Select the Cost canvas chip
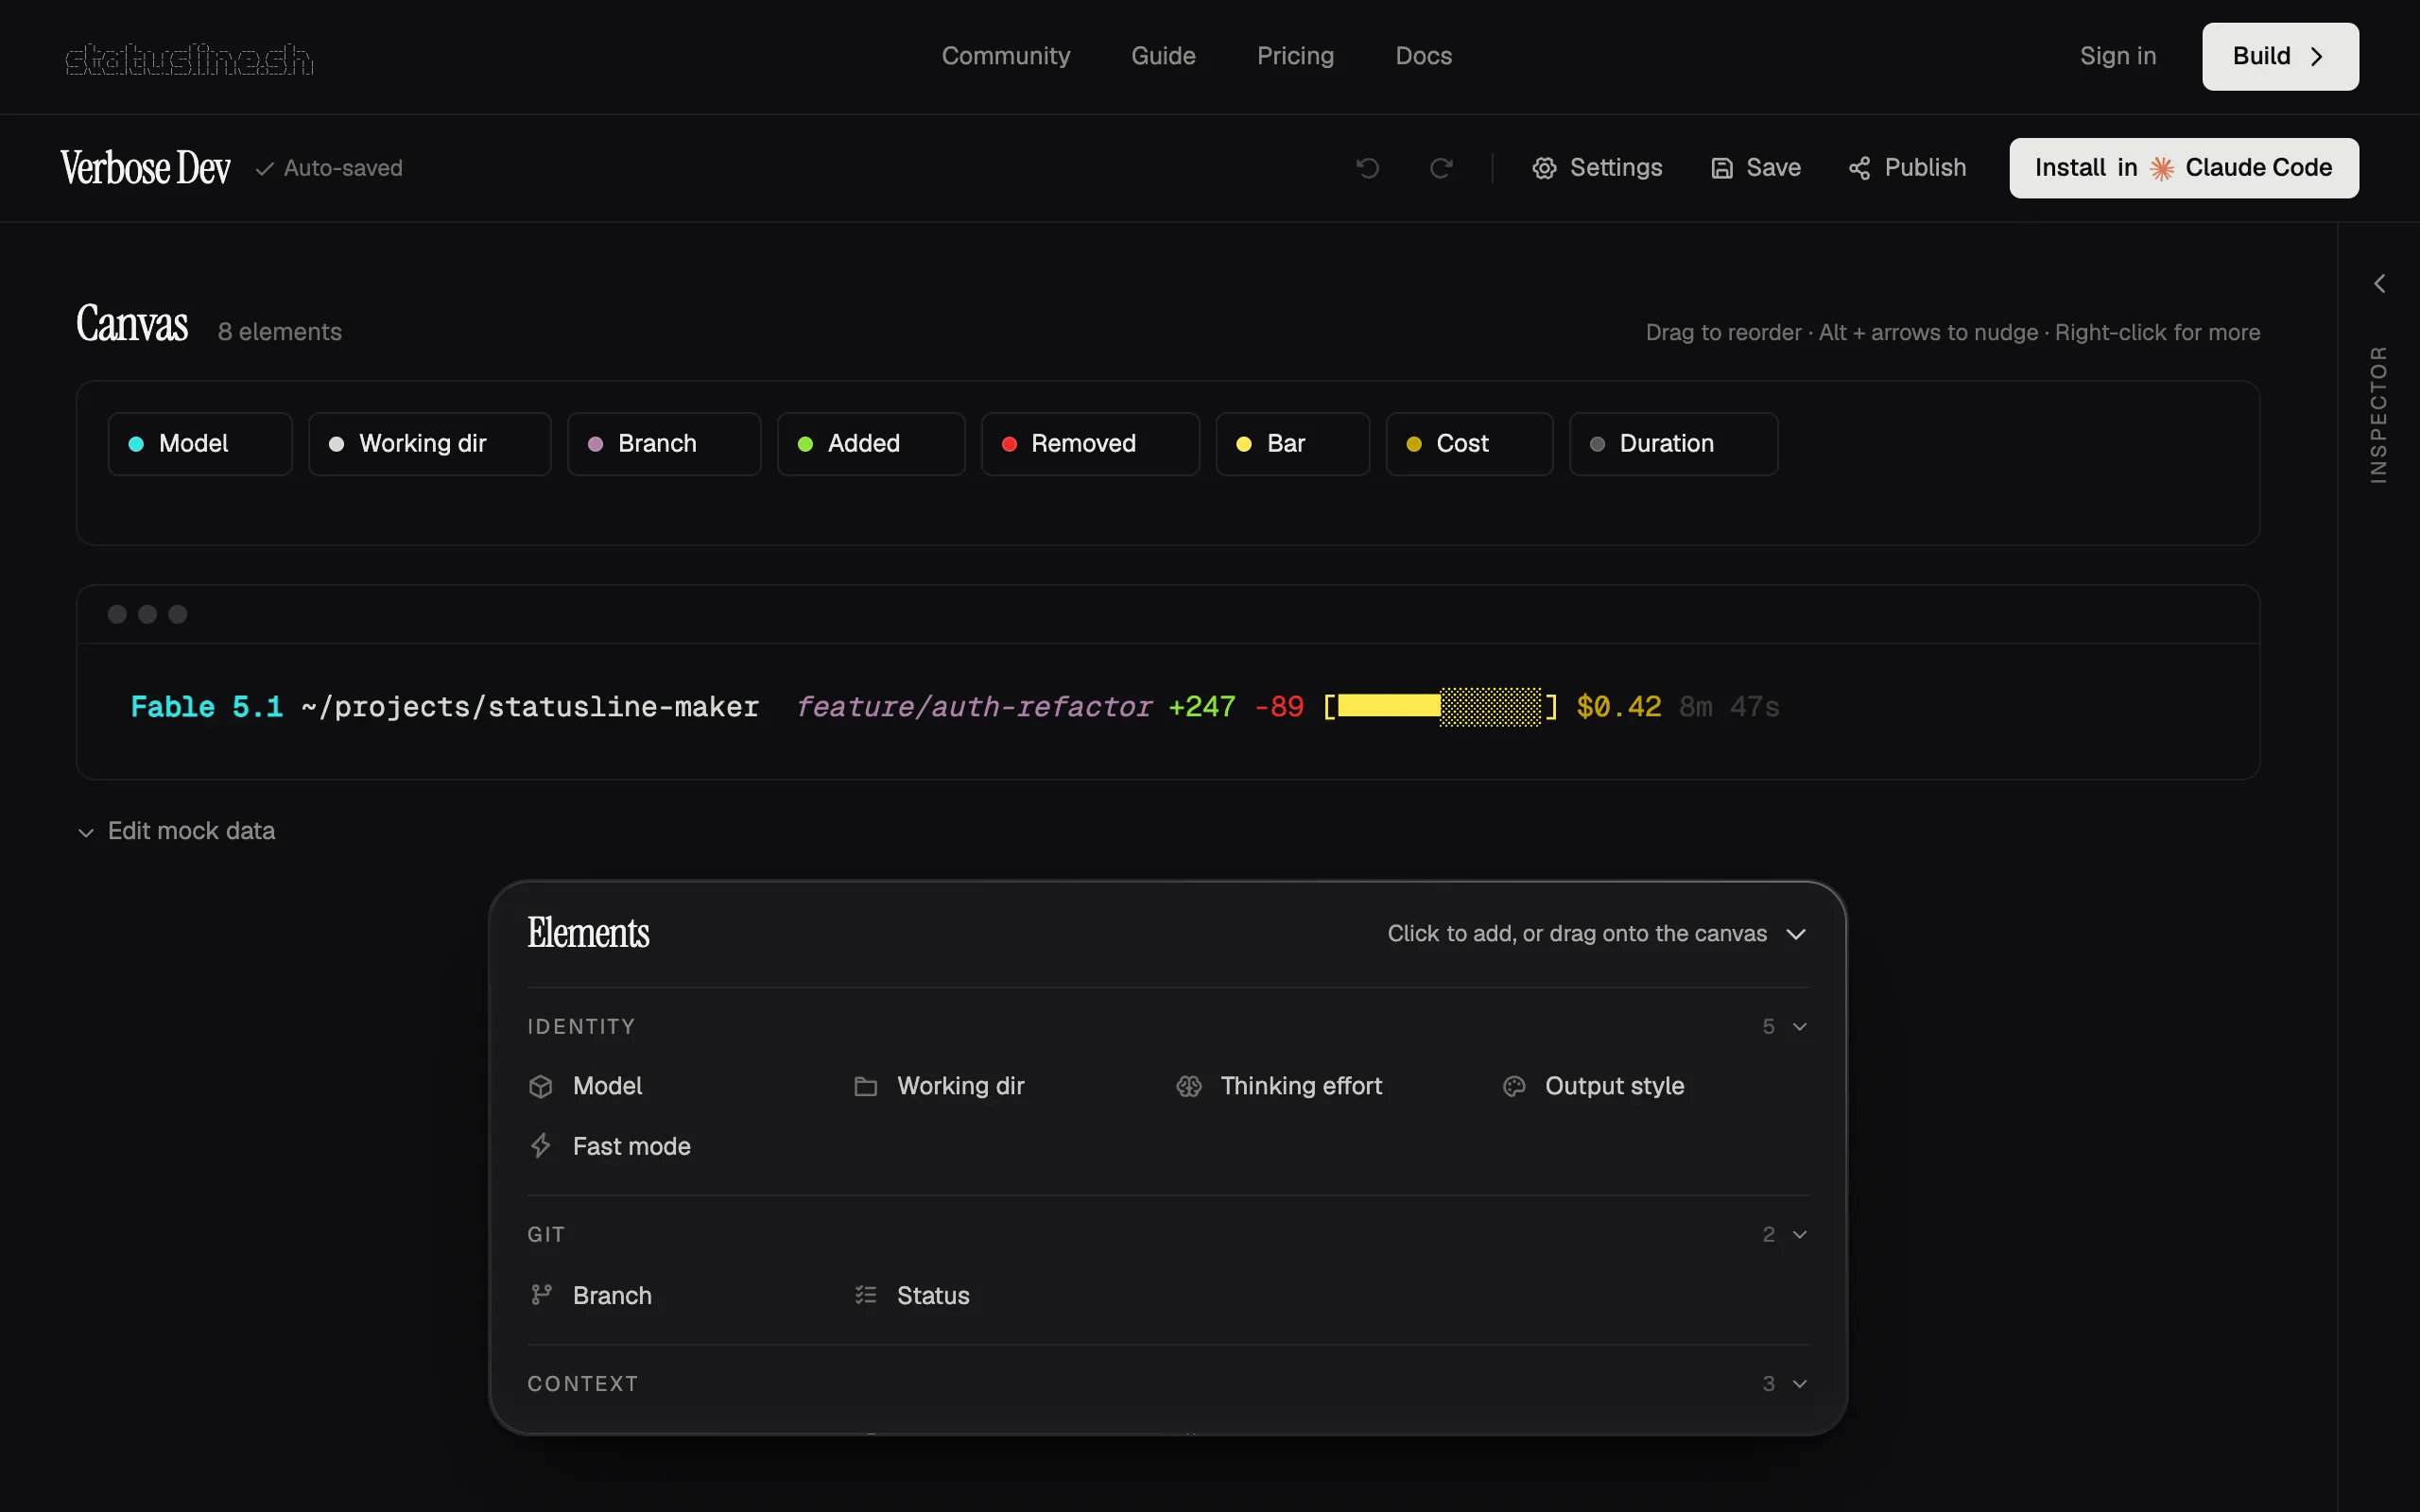This screenshot has height=1512, width=2420. (x=1469, y=444)
